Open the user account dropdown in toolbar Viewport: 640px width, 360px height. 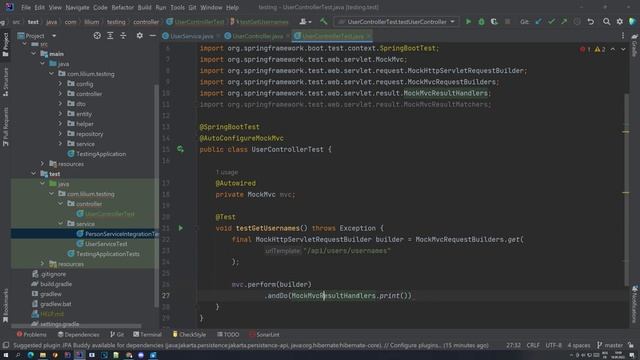pyautogui.click(x=305, y=22)
